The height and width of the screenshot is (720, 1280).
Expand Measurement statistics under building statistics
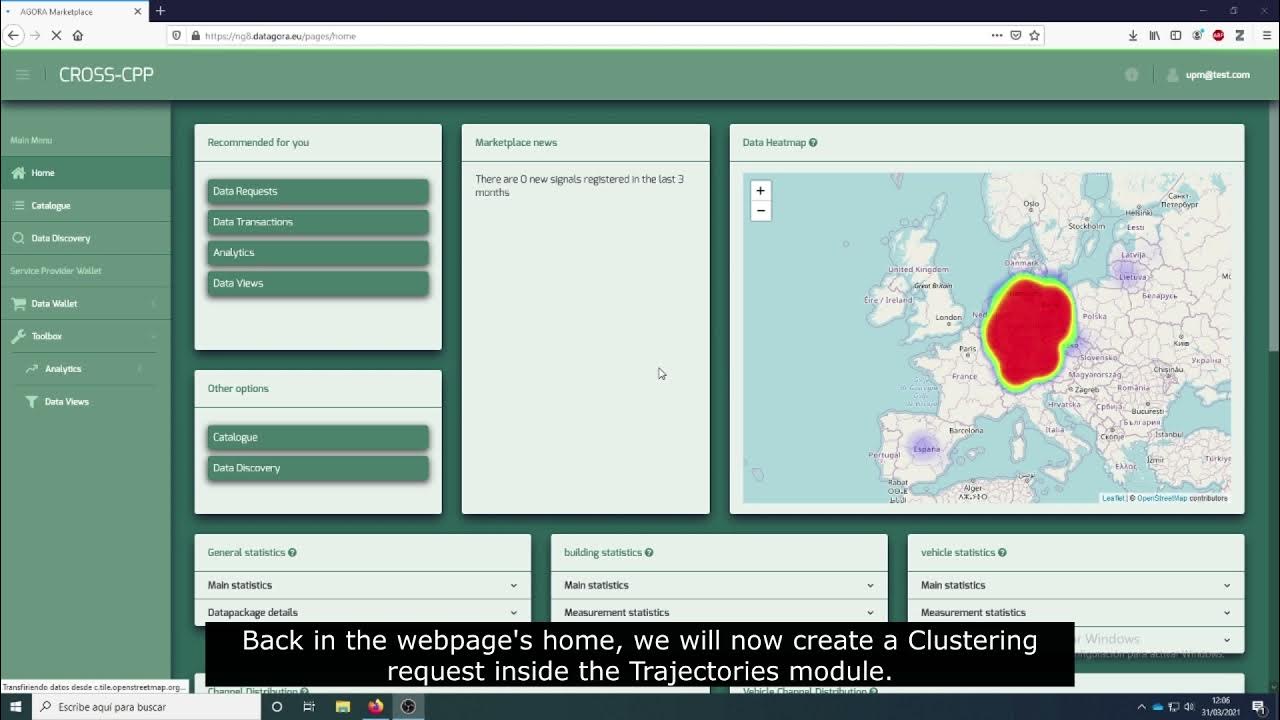click(871, 612)
